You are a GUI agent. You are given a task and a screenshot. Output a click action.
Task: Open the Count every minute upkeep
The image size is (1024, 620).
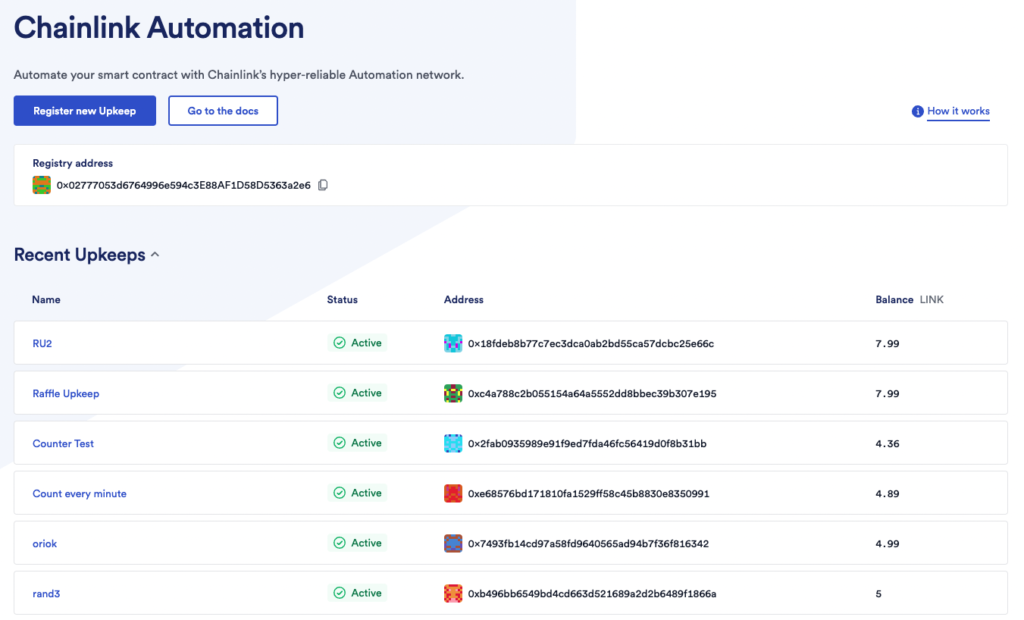click(x=80, y=494)
